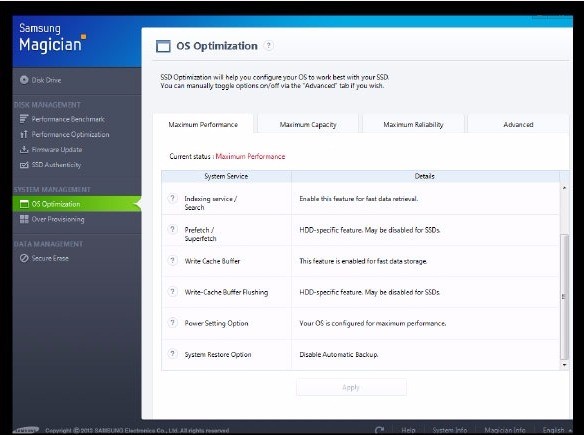Click the Disk Drive sidebar icon

coord(24,80)
